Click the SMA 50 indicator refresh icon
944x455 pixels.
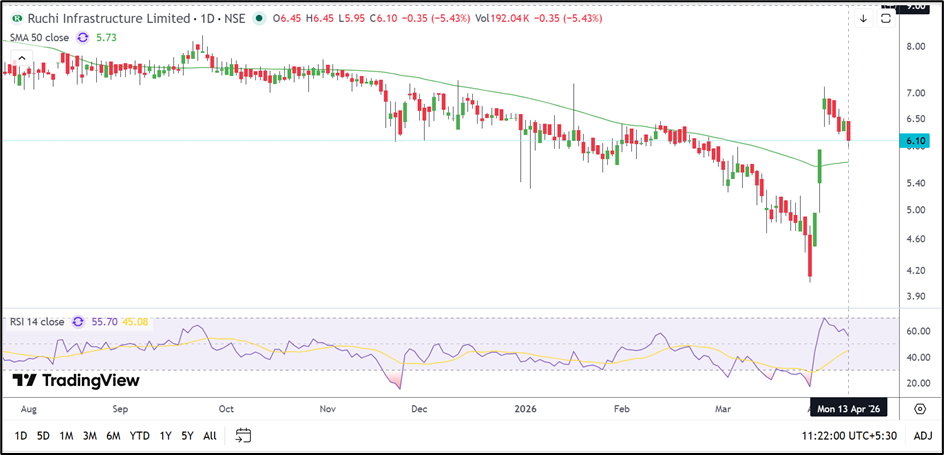pos(83,37)
